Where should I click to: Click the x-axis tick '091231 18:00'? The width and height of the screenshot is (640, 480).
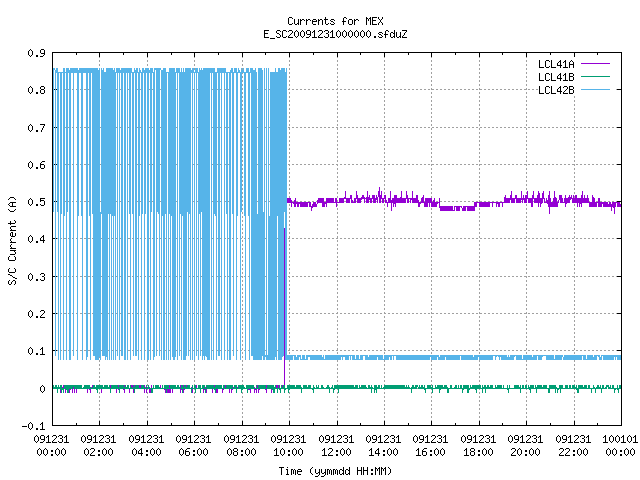(x=478, y=446)
